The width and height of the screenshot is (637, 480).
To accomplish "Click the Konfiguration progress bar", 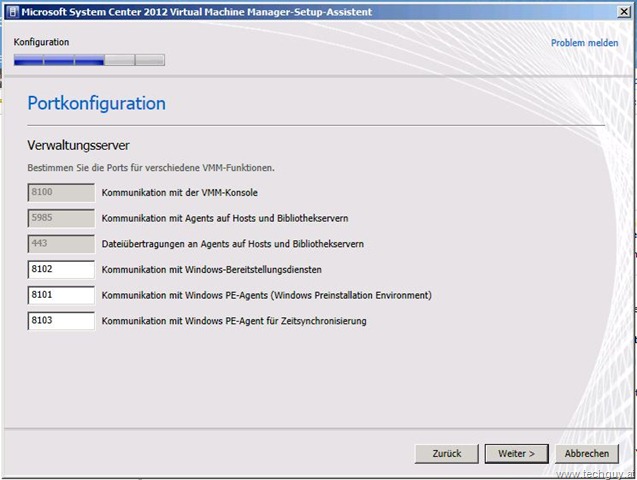I will 89,60.
